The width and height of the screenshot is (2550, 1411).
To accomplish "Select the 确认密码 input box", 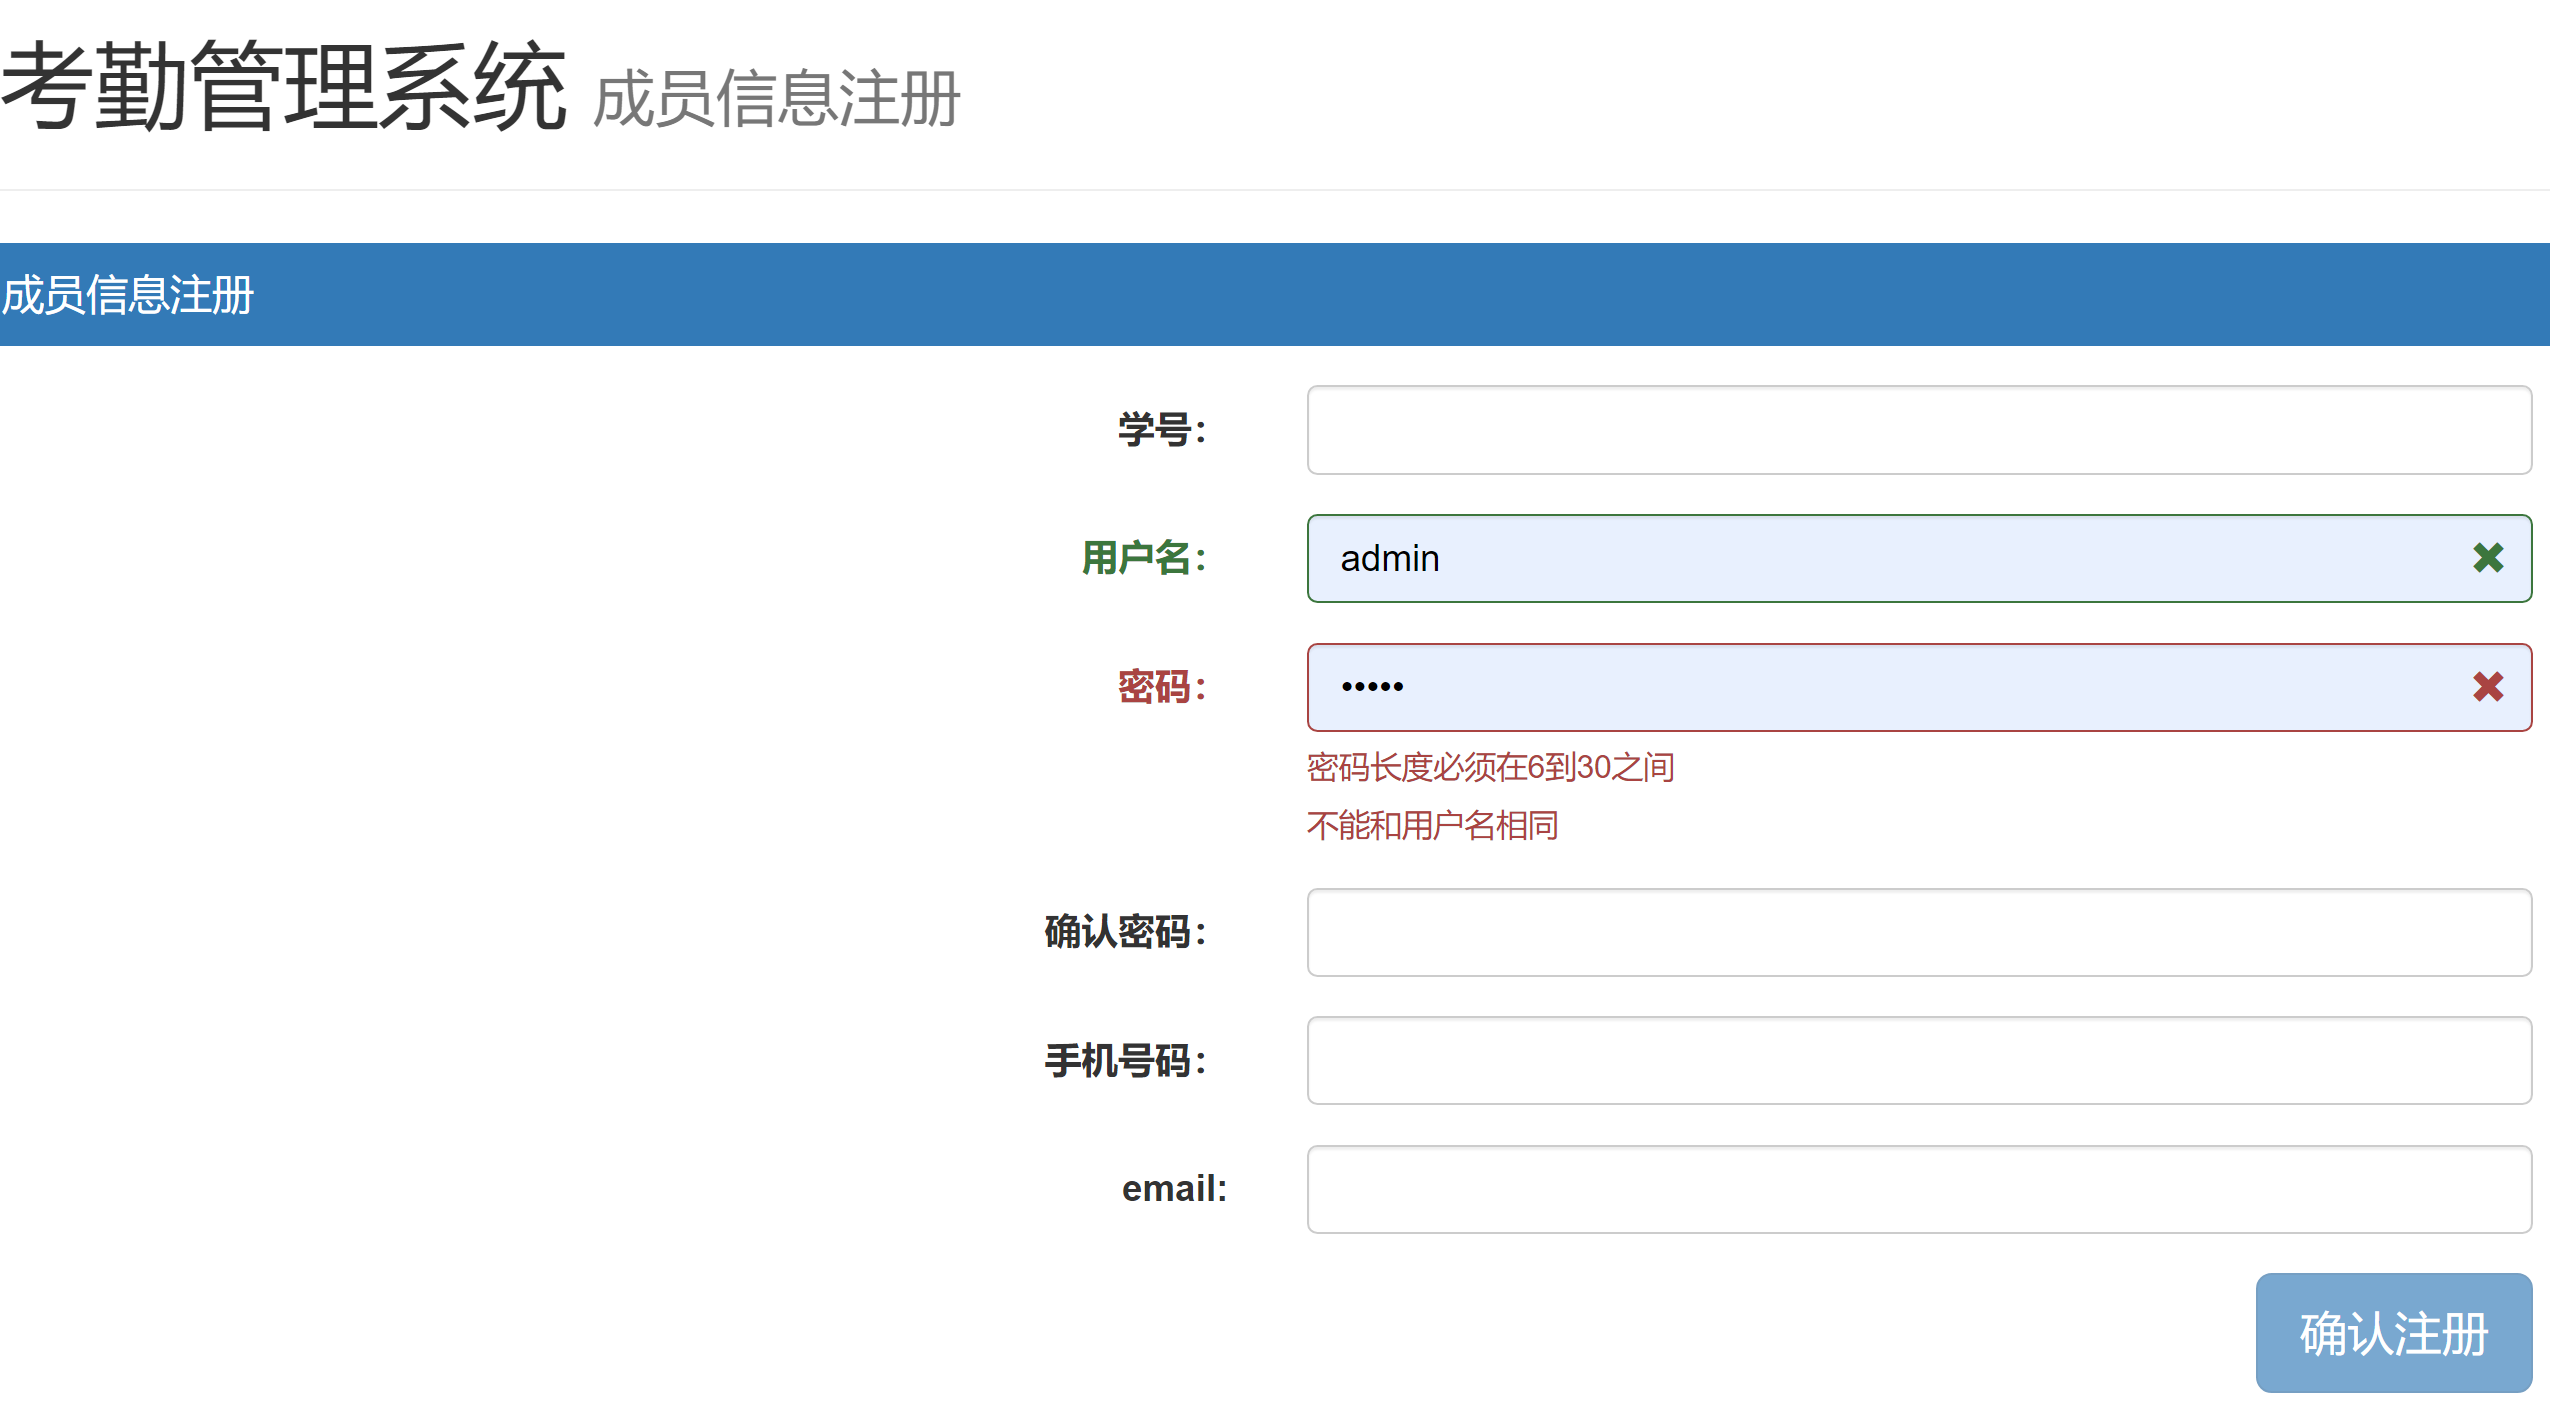I will pyautogui.click(x=1918, y=932).
